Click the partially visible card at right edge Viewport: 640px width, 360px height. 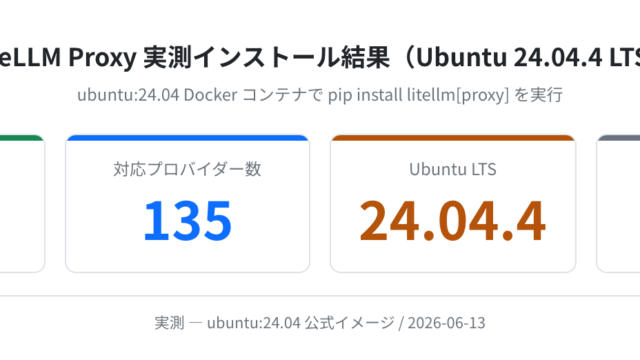(x=618, y=204)
